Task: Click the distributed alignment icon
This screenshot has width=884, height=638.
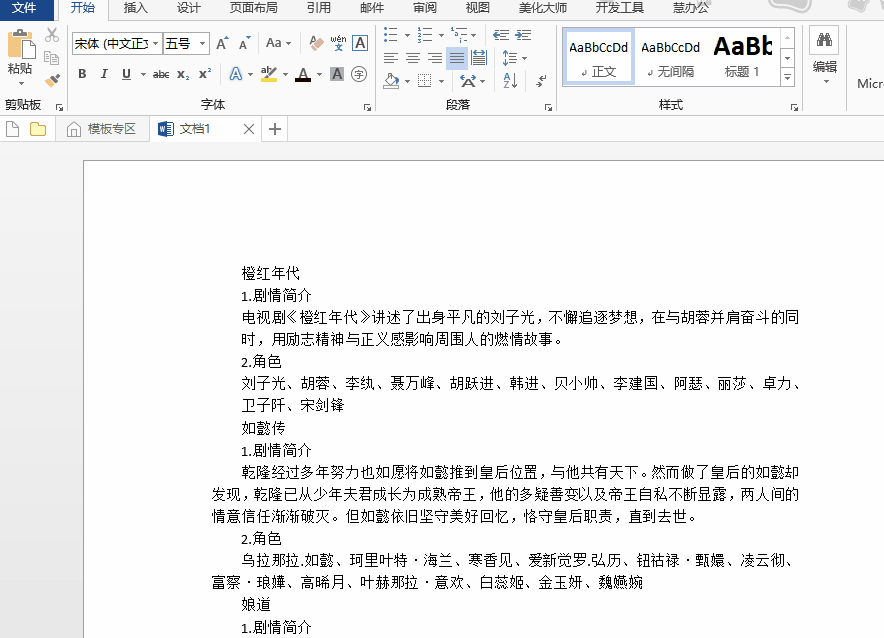Action: tap(479, 57)
